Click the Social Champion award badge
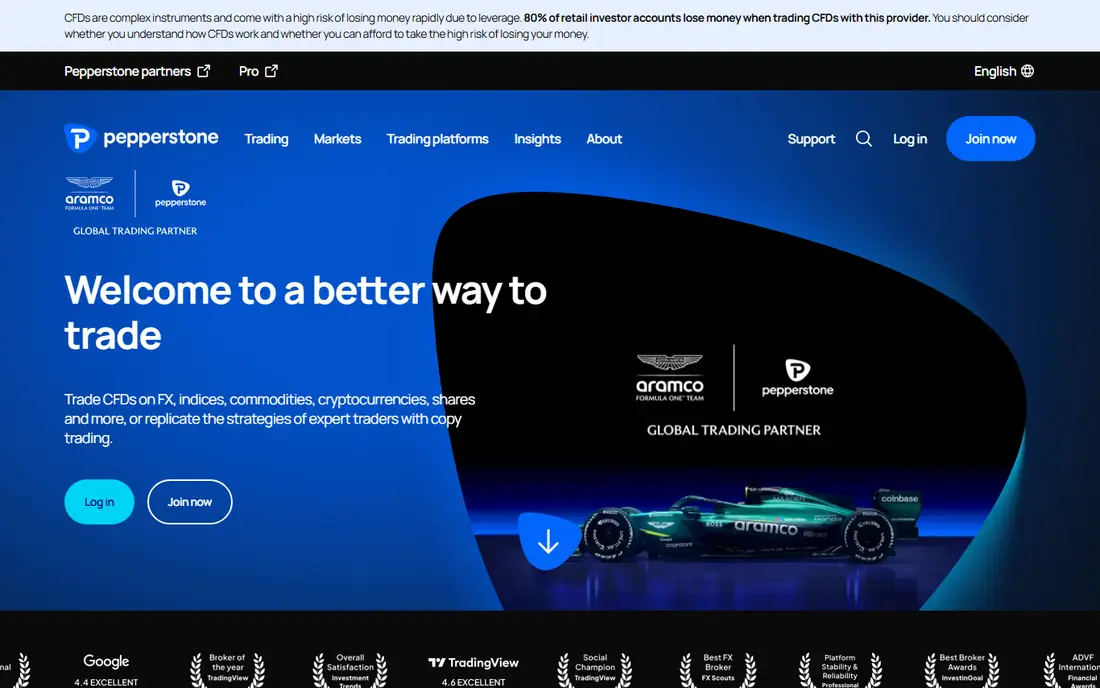1100x688 pixels. pos(595,669)
